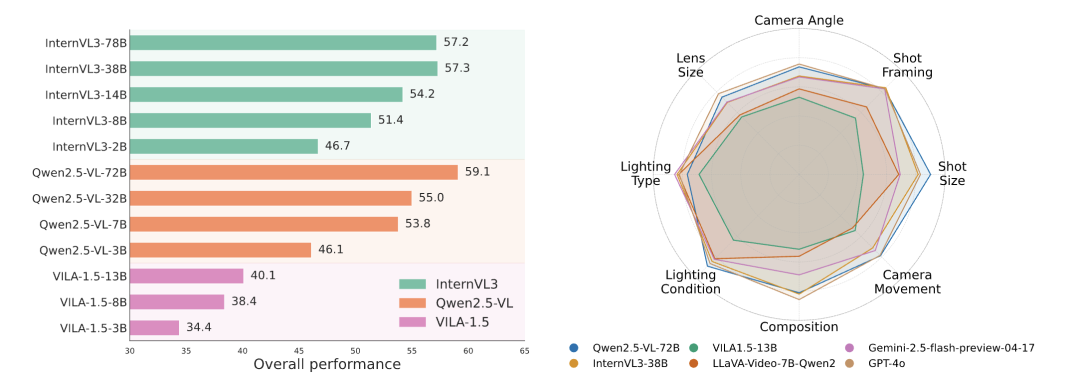The width and height of the screenshot is (1080, 380).
Task: Click the Camera Angle axis label
Action: tap(798, 20)
